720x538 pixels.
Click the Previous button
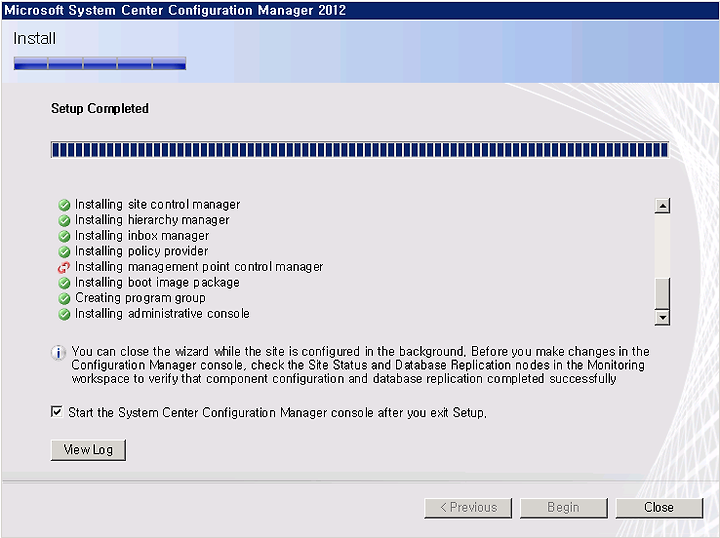(x=468, y=508)
